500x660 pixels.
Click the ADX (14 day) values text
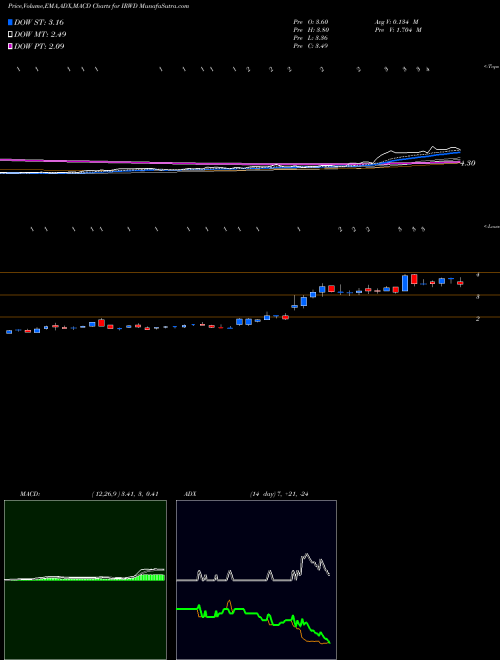(279, 494)
